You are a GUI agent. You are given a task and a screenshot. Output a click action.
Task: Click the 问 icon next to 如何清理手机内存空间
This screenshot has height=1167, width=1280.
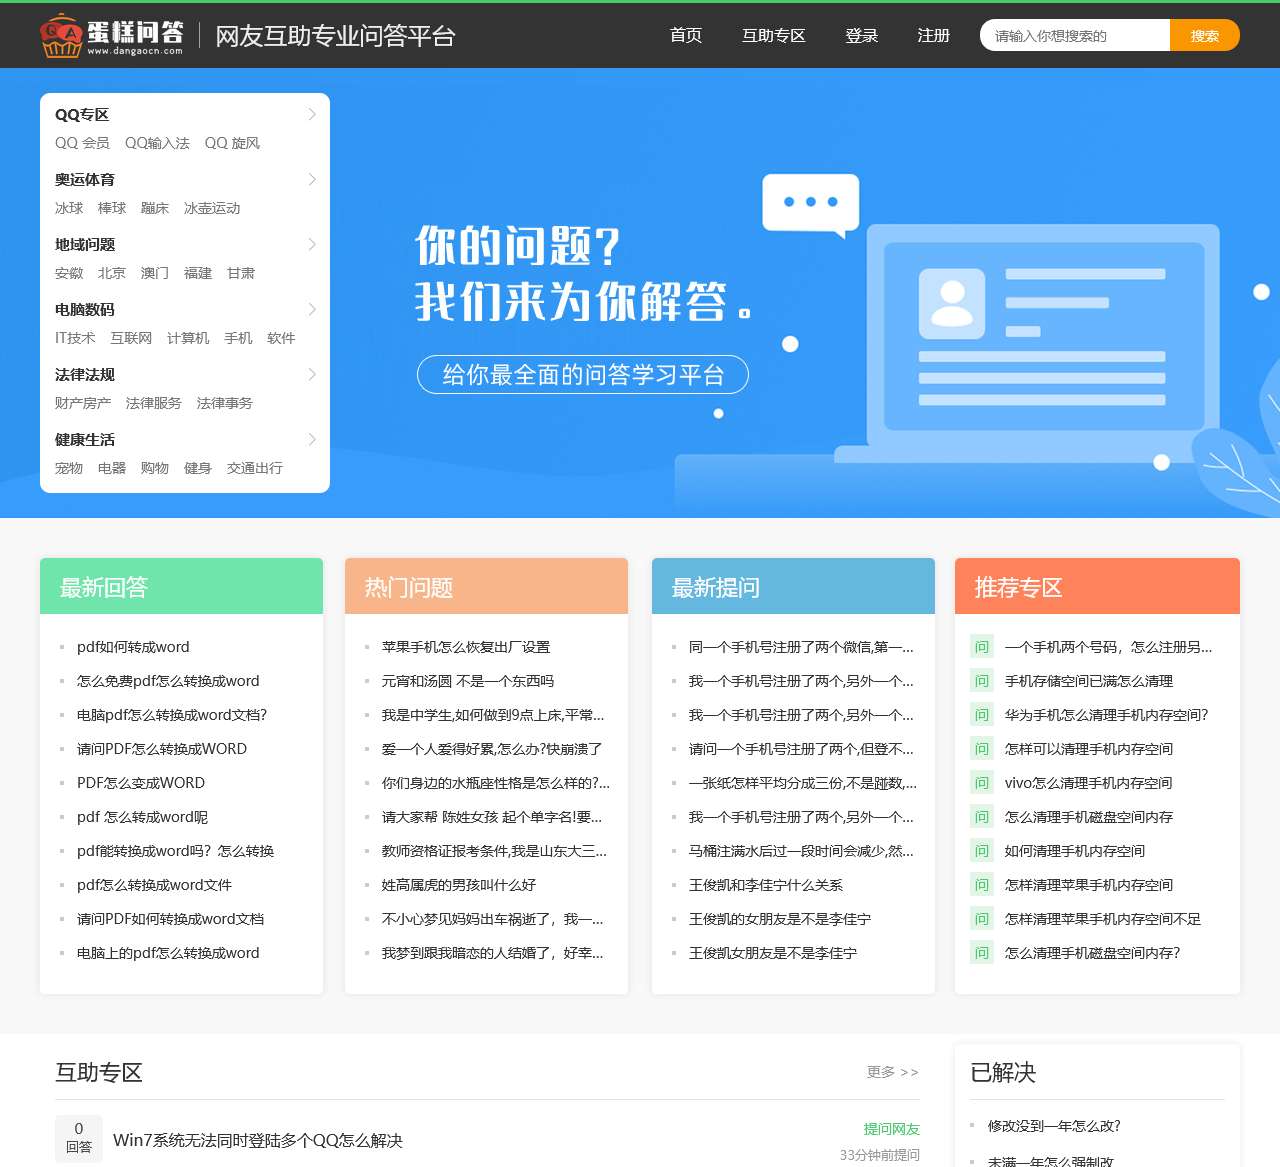click(980, 851)
